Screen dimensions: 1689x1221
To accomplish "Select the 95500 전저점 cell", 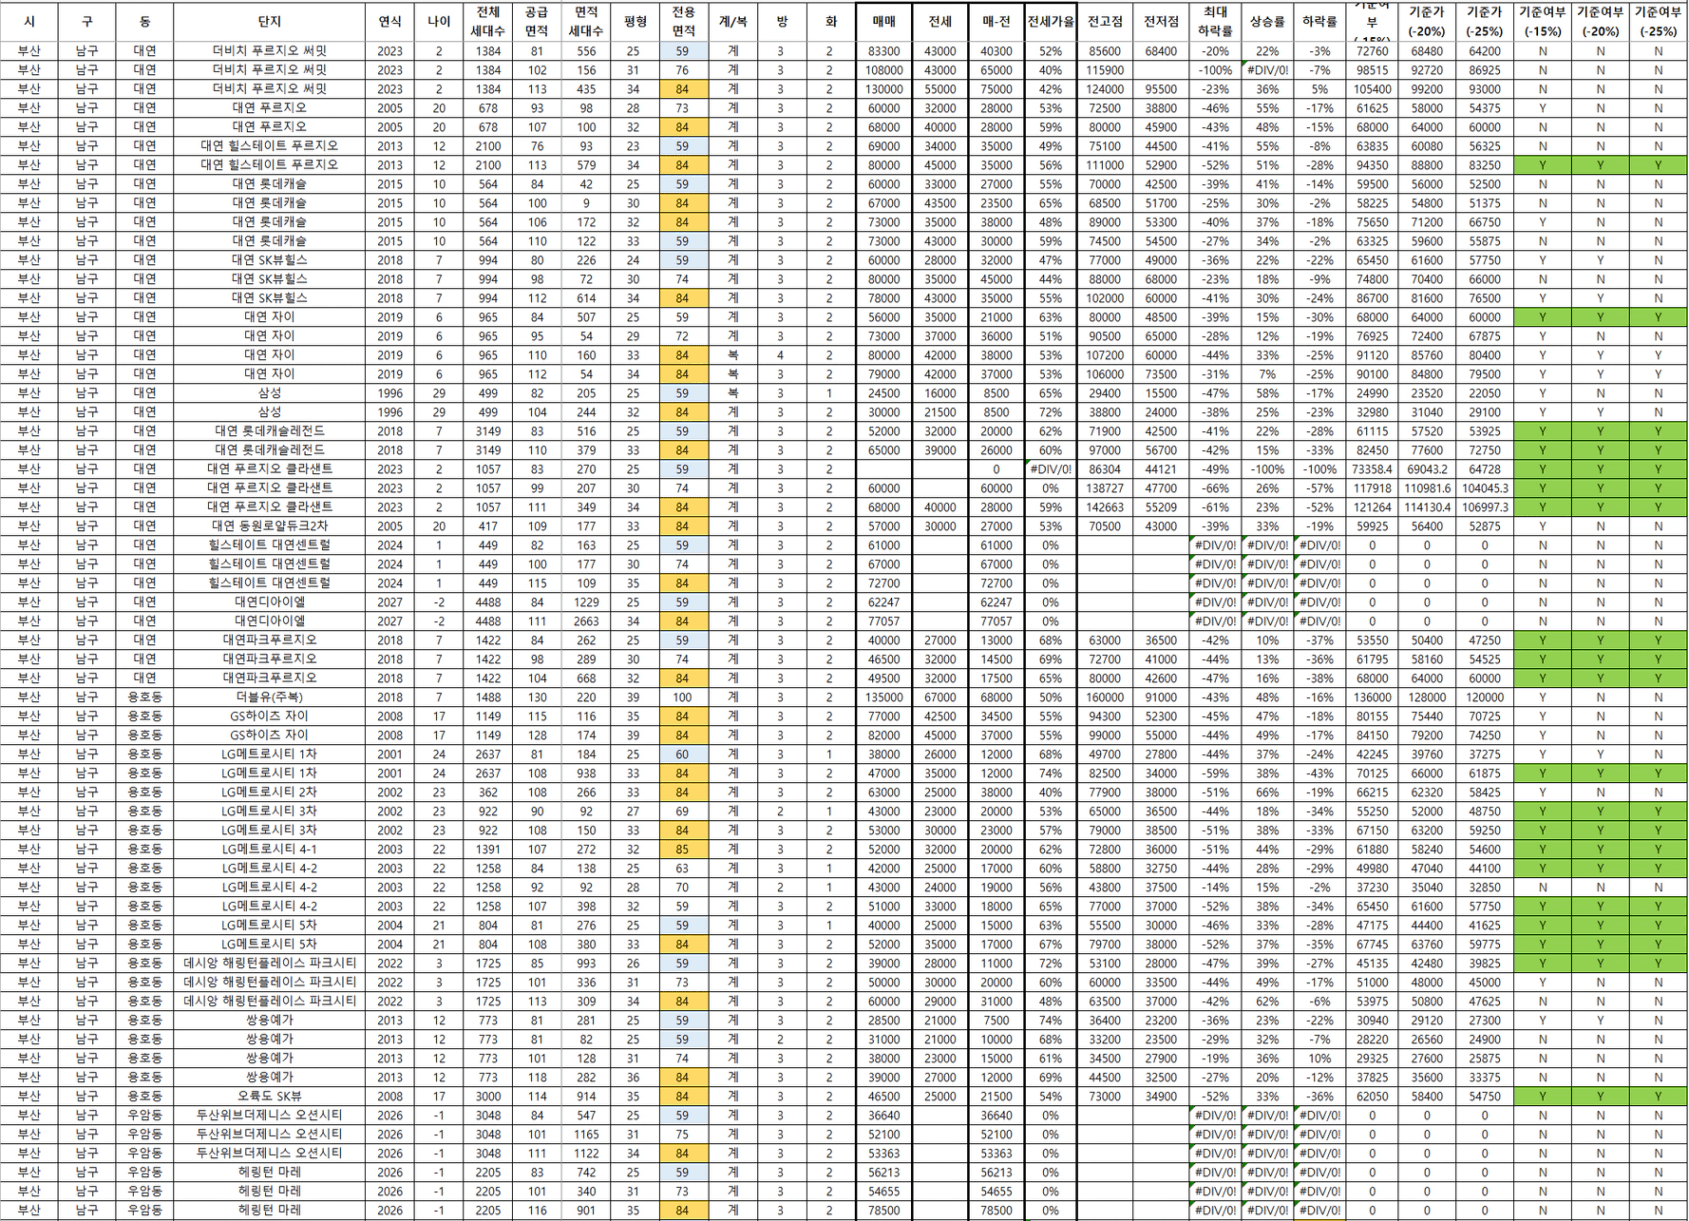I will [x=1161, y=89].
